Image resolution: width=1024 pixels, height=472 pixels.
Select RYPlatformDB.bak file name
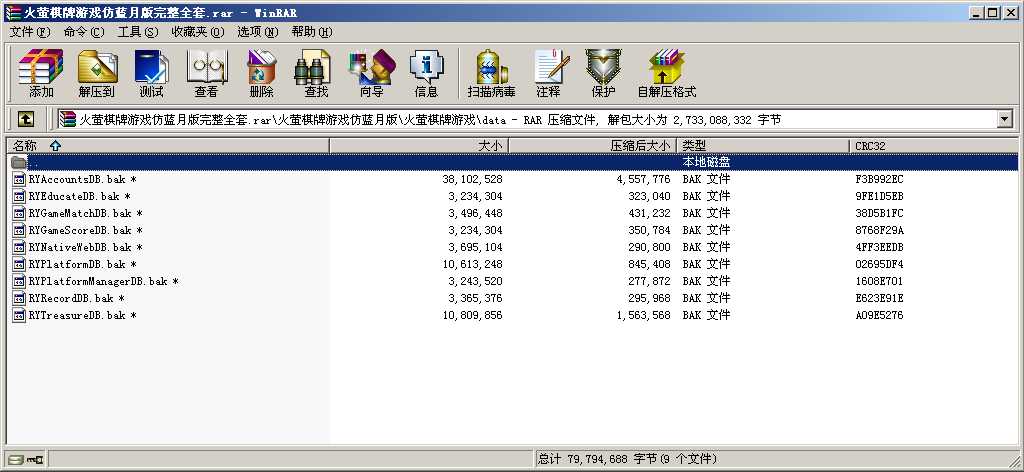point(82,264)
